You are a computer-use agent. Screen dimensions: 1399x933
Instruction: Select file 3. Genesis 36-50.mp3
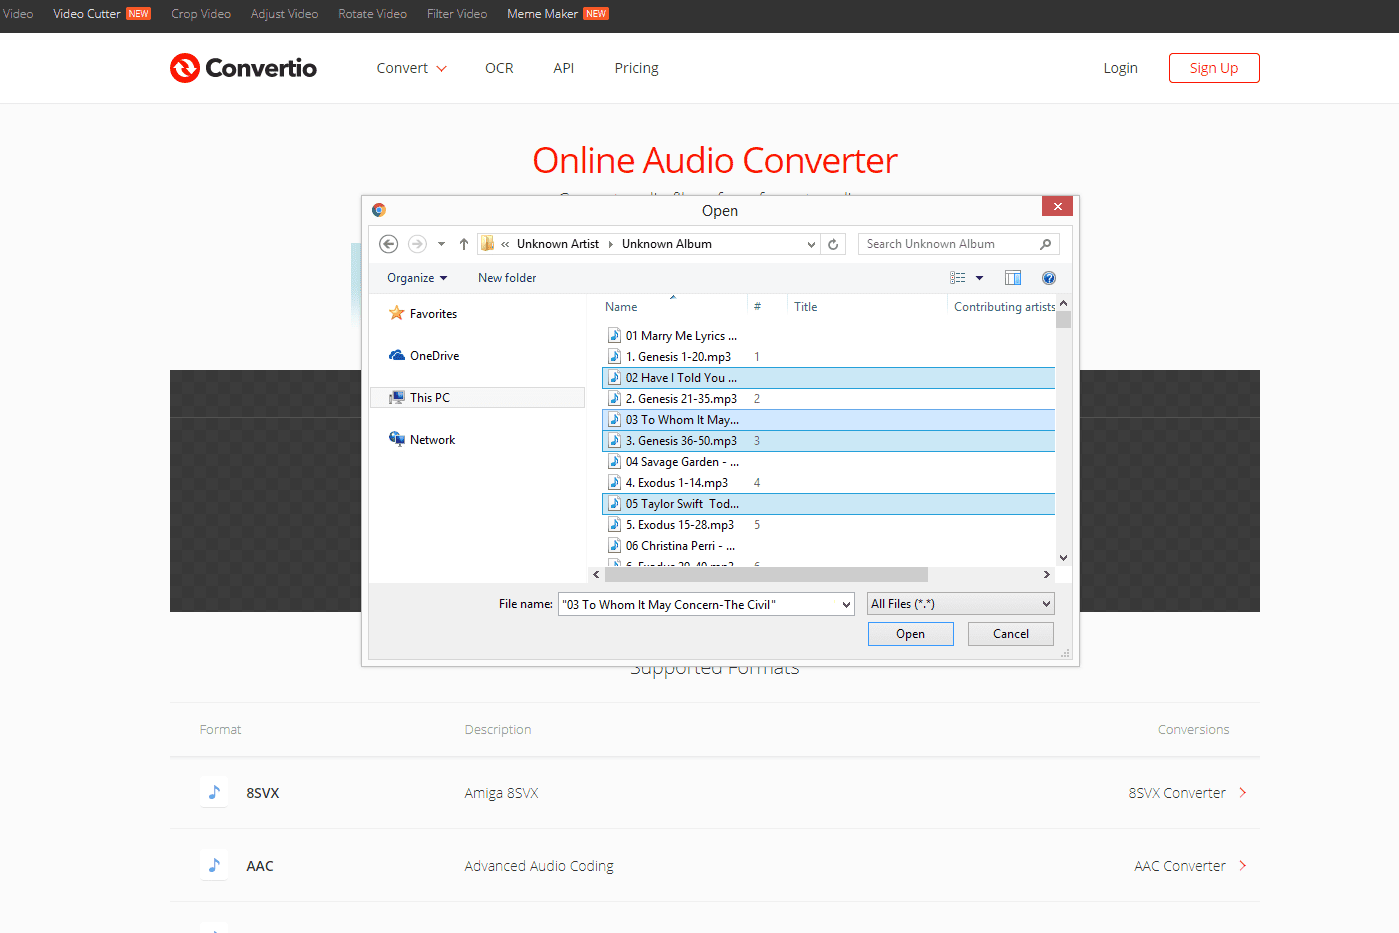click(828, 441)
